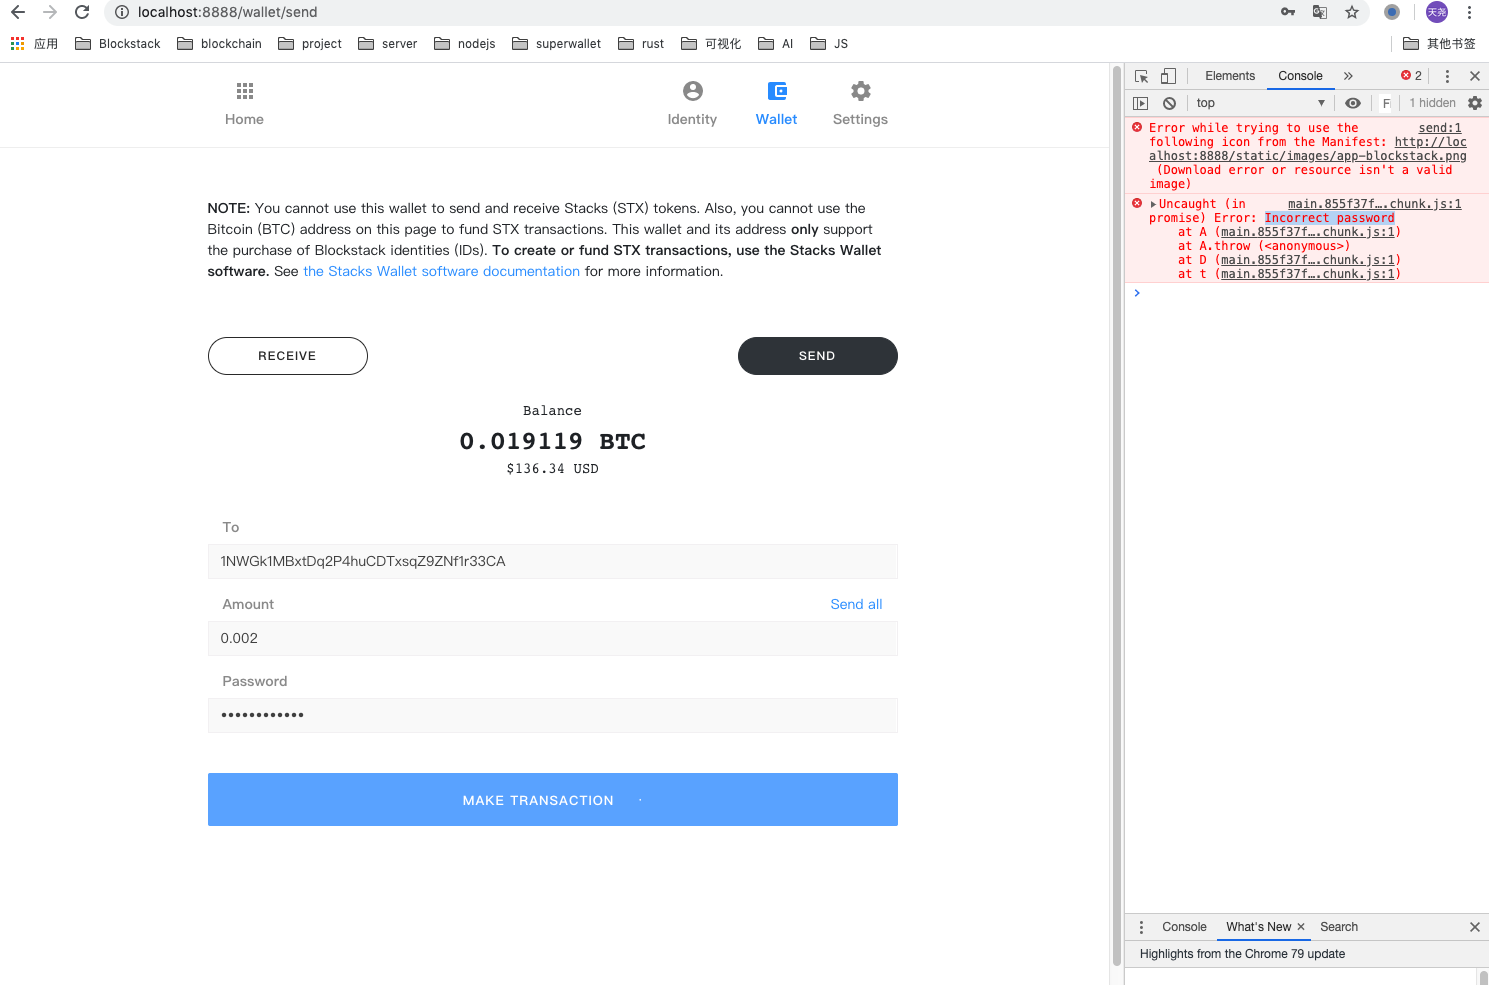Bookmark this page with star icon
This screenshot has width=1489, height=985.
1352,12
